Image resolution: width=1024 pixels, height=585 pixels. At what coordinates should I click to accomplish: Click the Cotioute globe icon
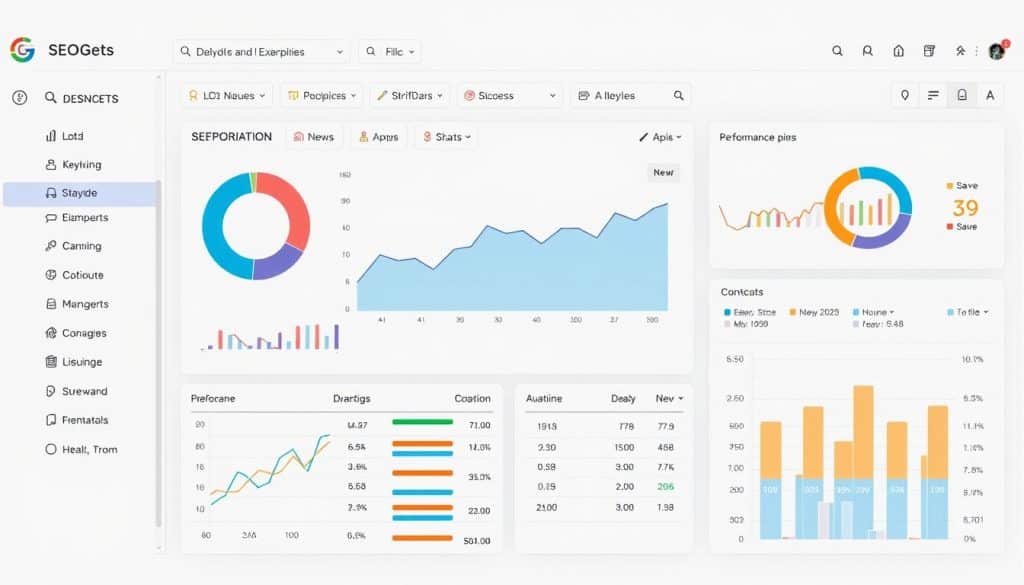pos(51,275)
